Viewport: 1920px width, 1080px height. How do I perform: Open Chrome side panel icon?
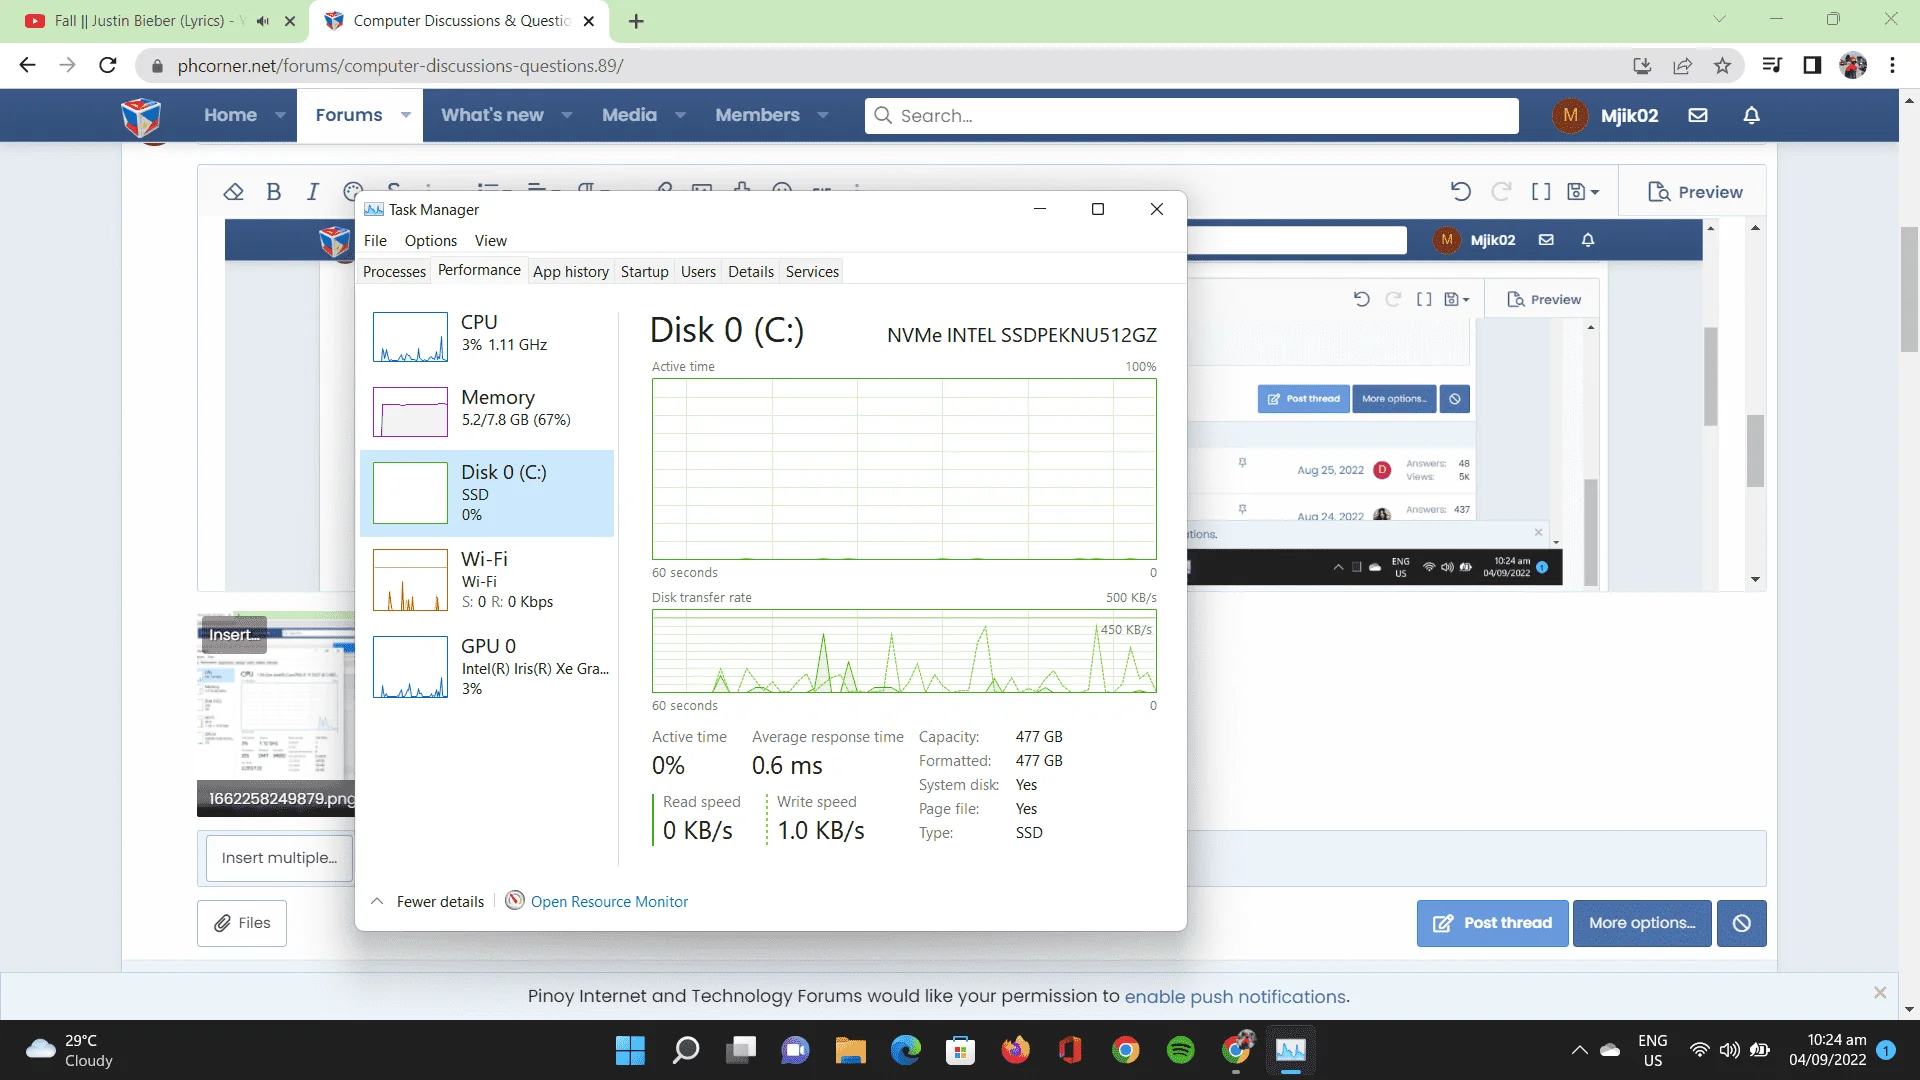1812,66
